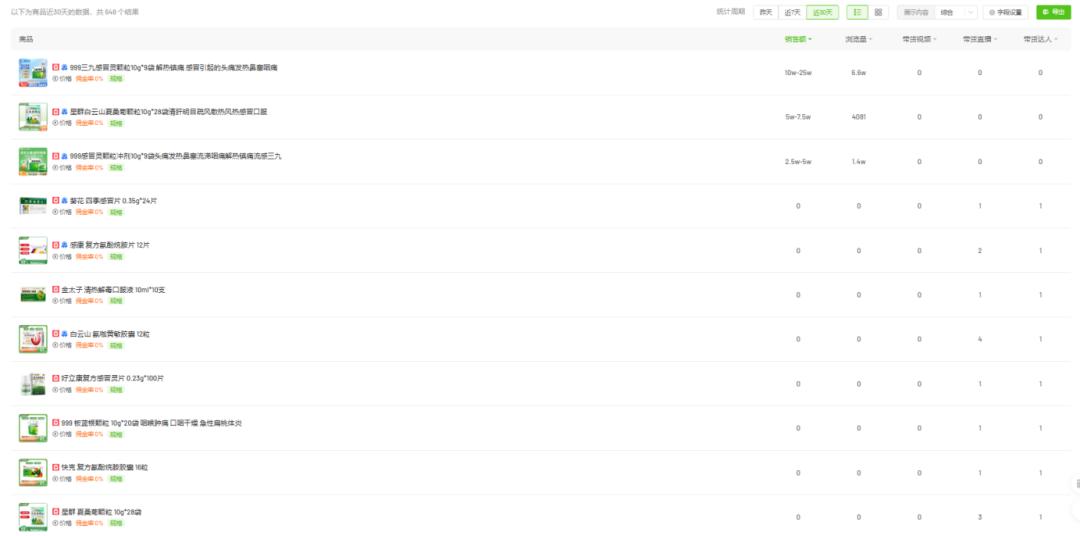Open 字段设置 field settings
This screenshot has height=536, width=1080.
pos(1006,12)
